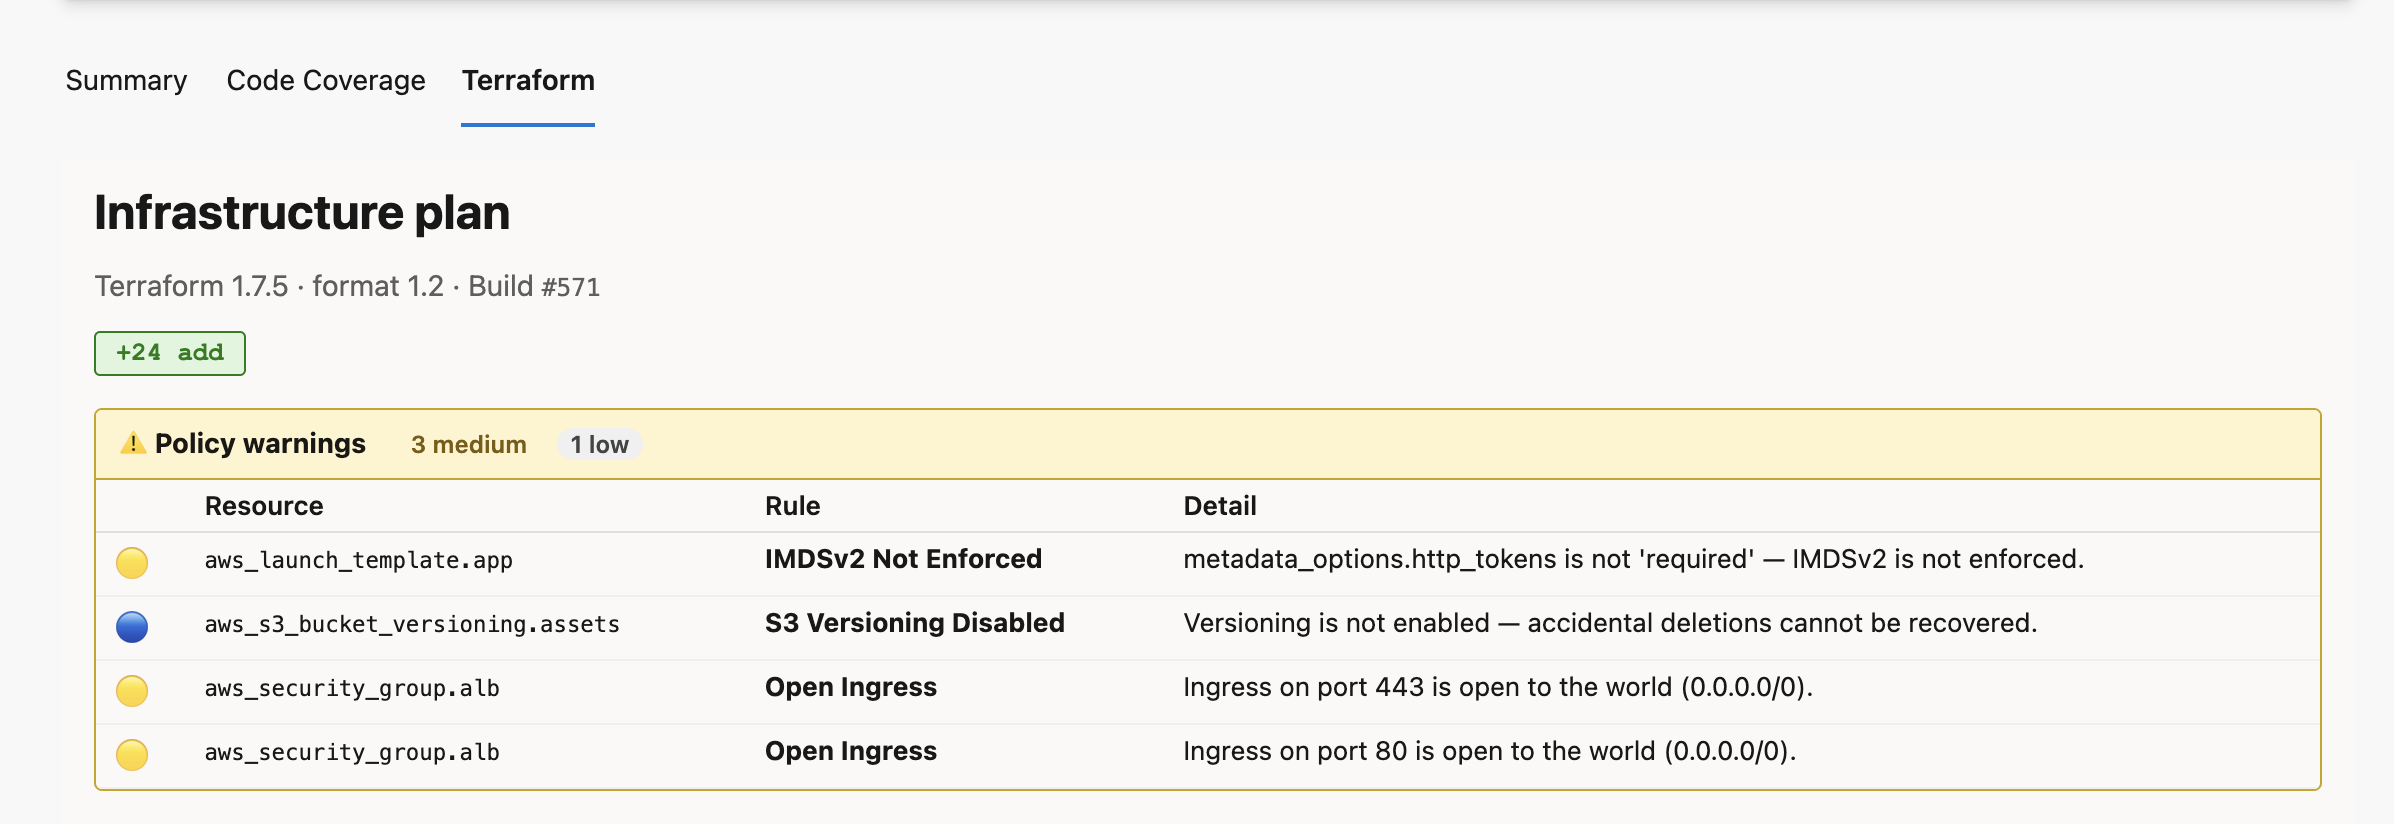This screenshot has width=2394, height=824.
Task: Select the IMDSv2 Not Enforced rule
Action: (903, 559)
